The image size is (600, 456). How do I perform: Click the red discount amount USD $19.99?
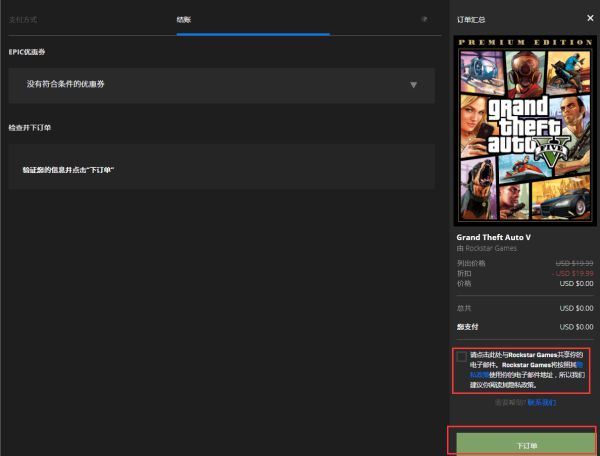coord(573,273)
